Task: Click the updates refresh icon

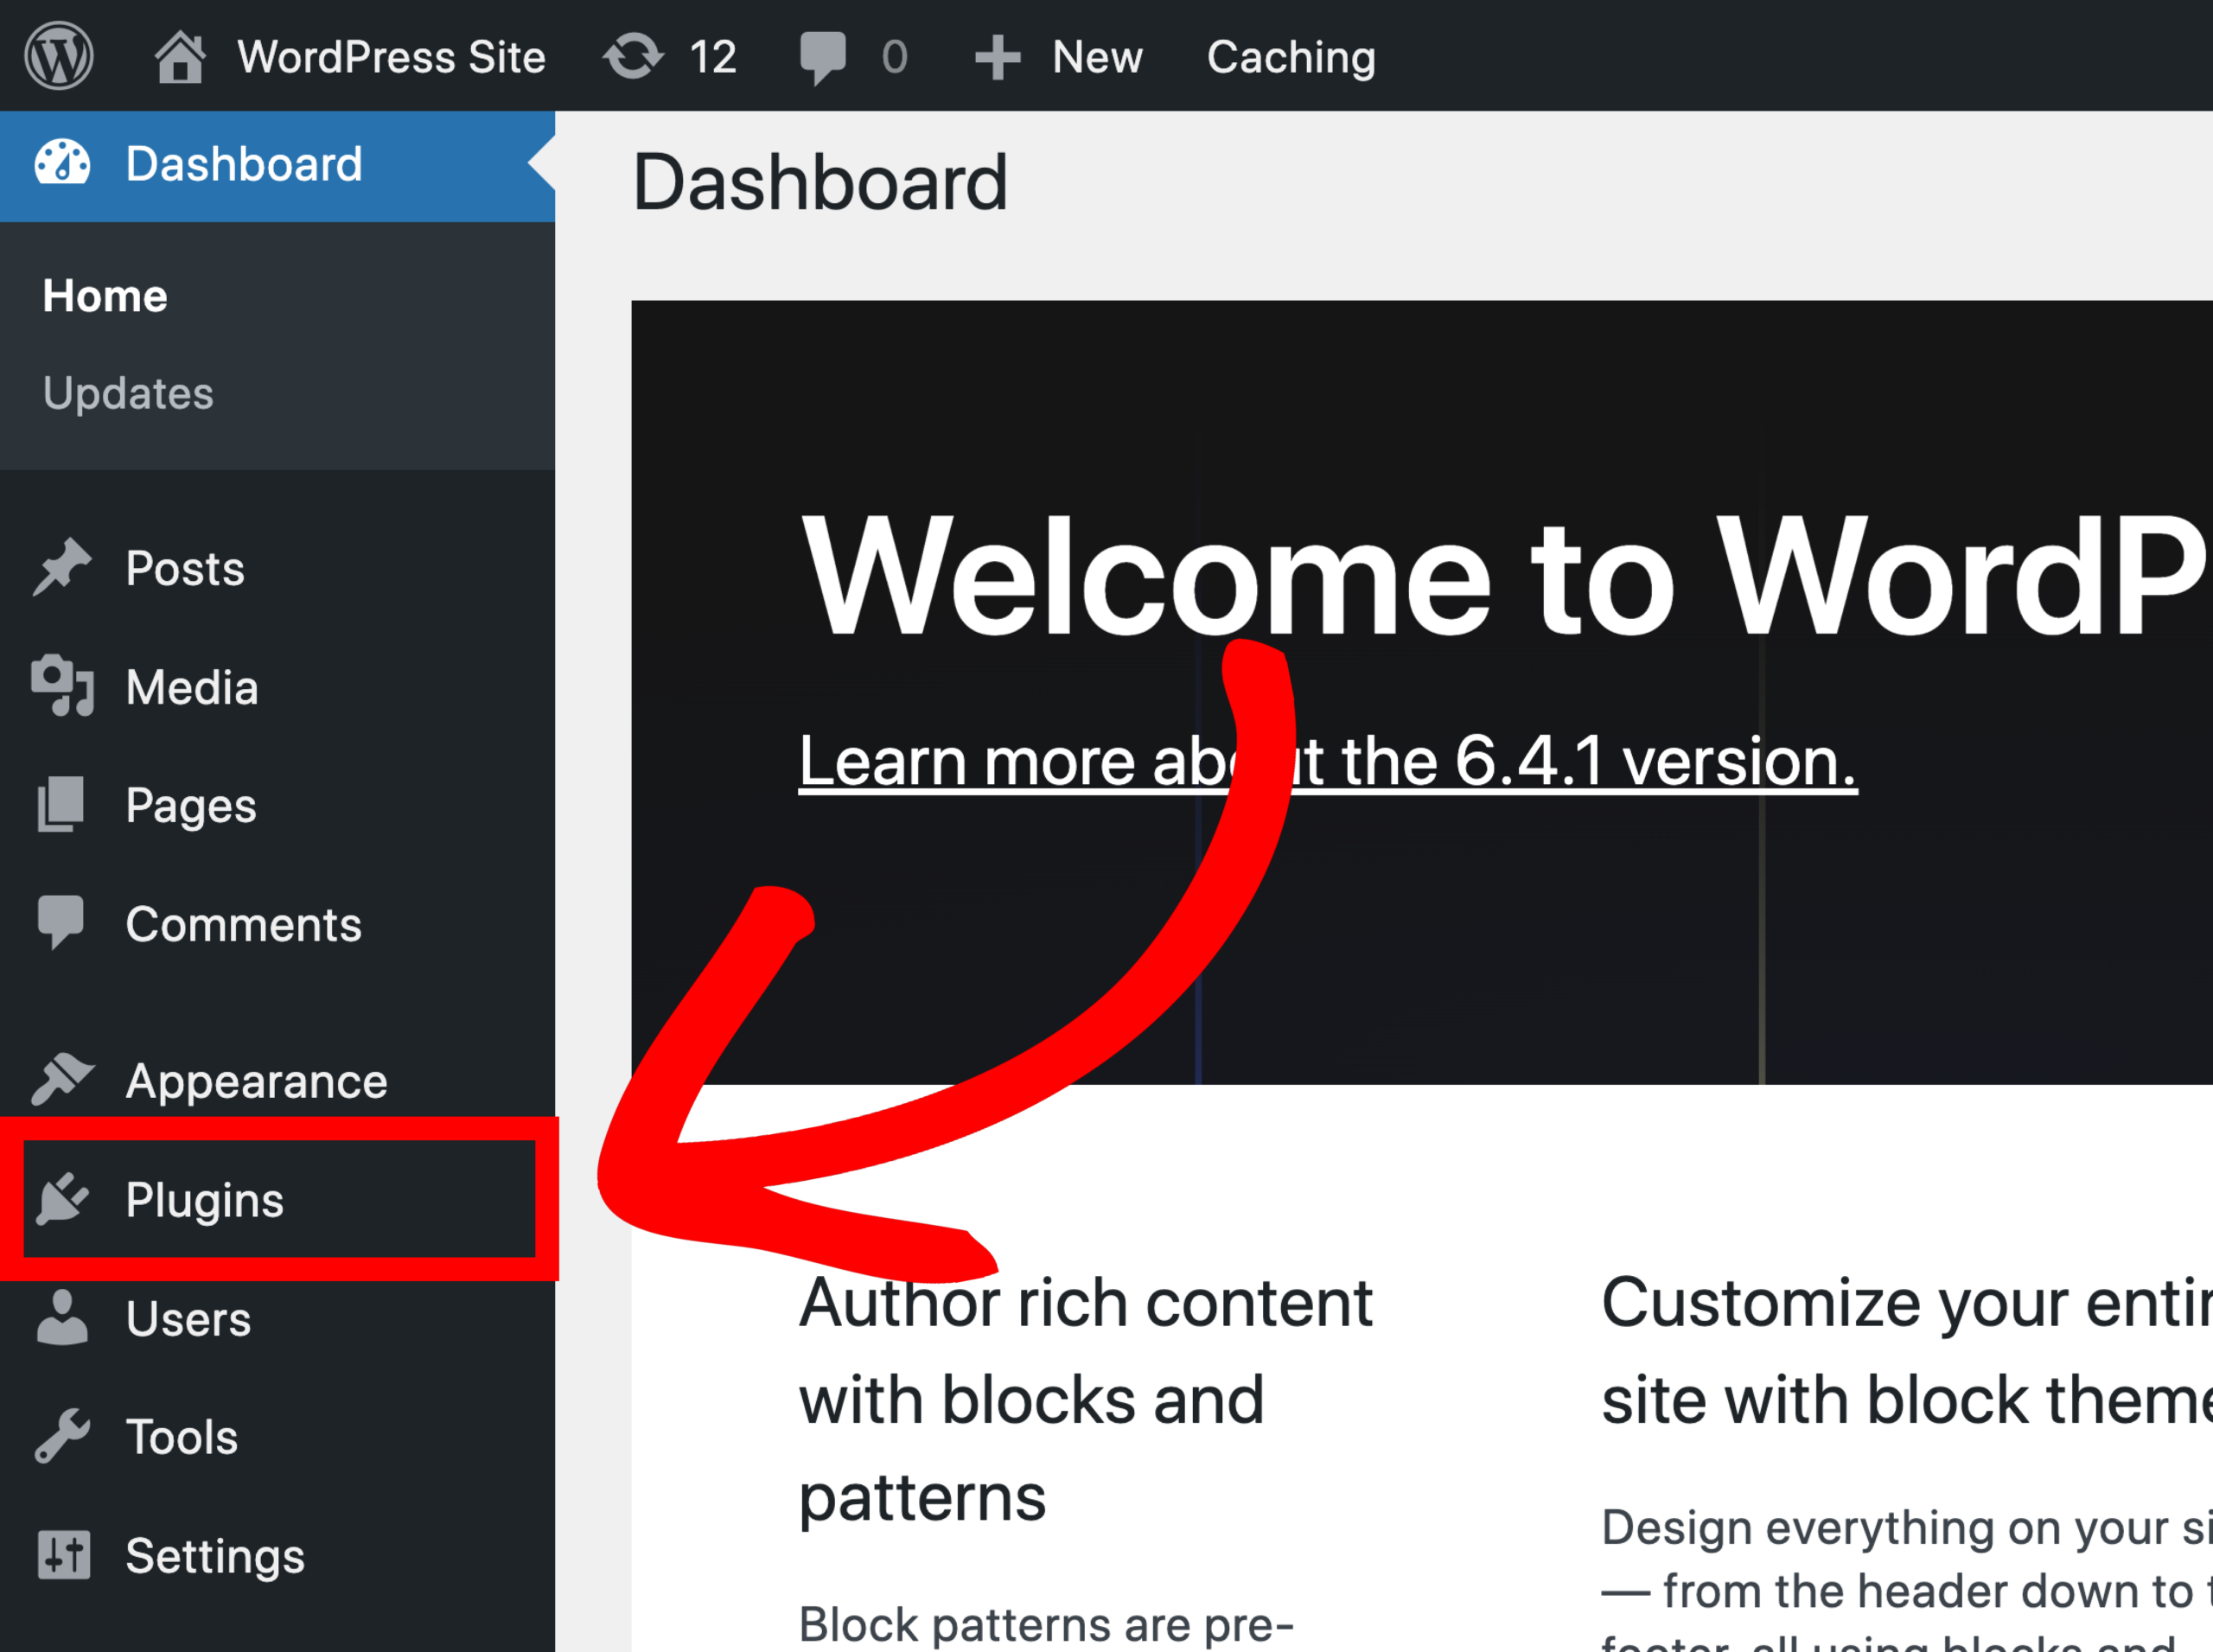Action: click(x=633, y=56)
